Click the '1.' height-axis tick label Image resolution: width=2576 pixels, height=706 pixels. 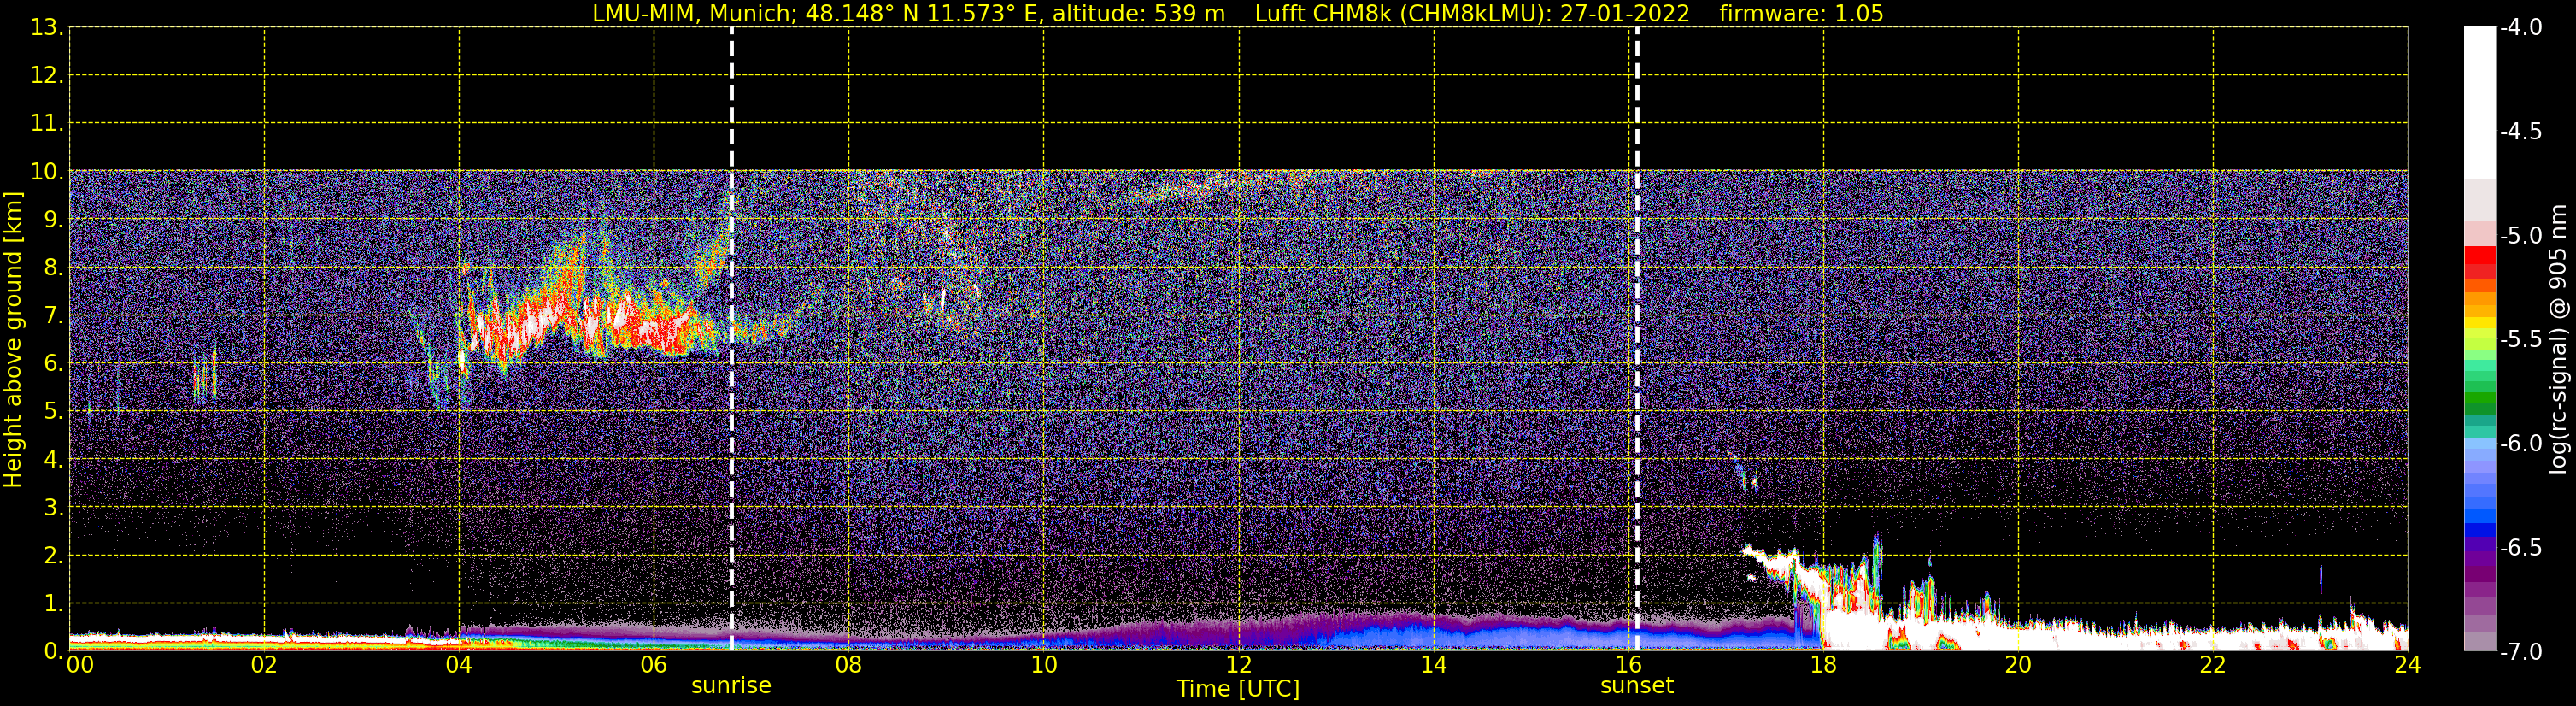53,604
